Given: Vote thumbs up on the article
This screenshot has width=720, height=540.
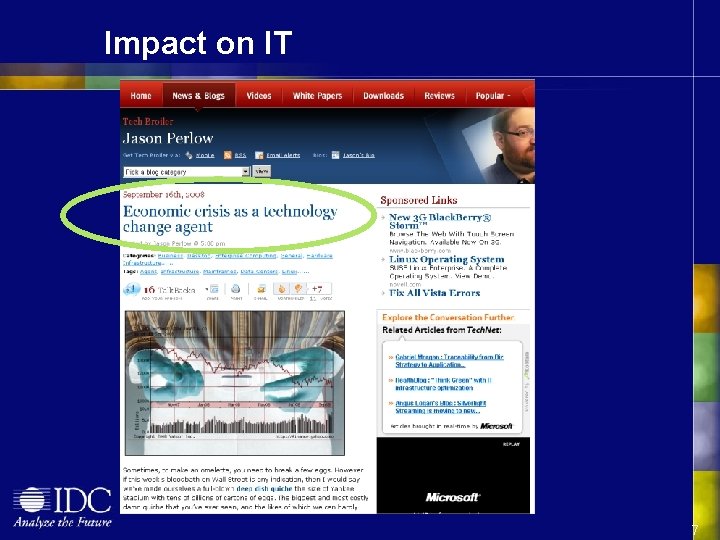Looking at the screenshot, I should click(281, 289).
